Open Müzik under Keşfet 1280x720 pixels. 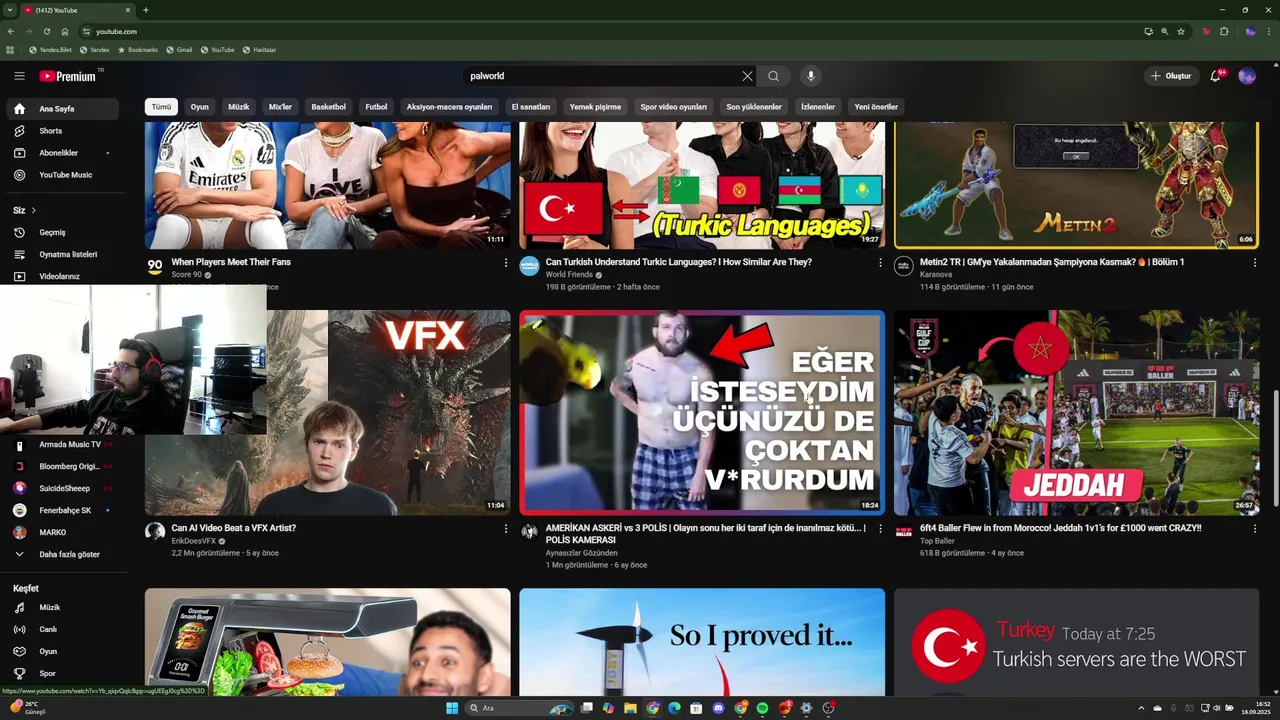tap(63, 607)
